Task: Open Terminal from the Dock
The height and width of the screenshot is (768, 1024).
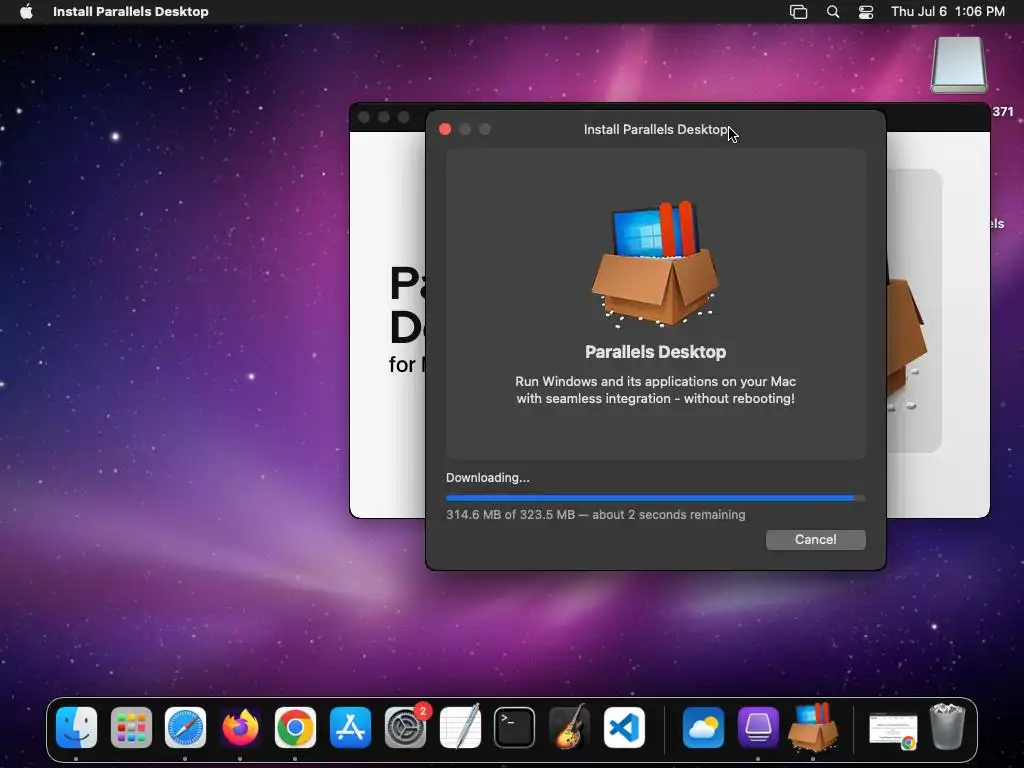Action: [x=515, y=727]
